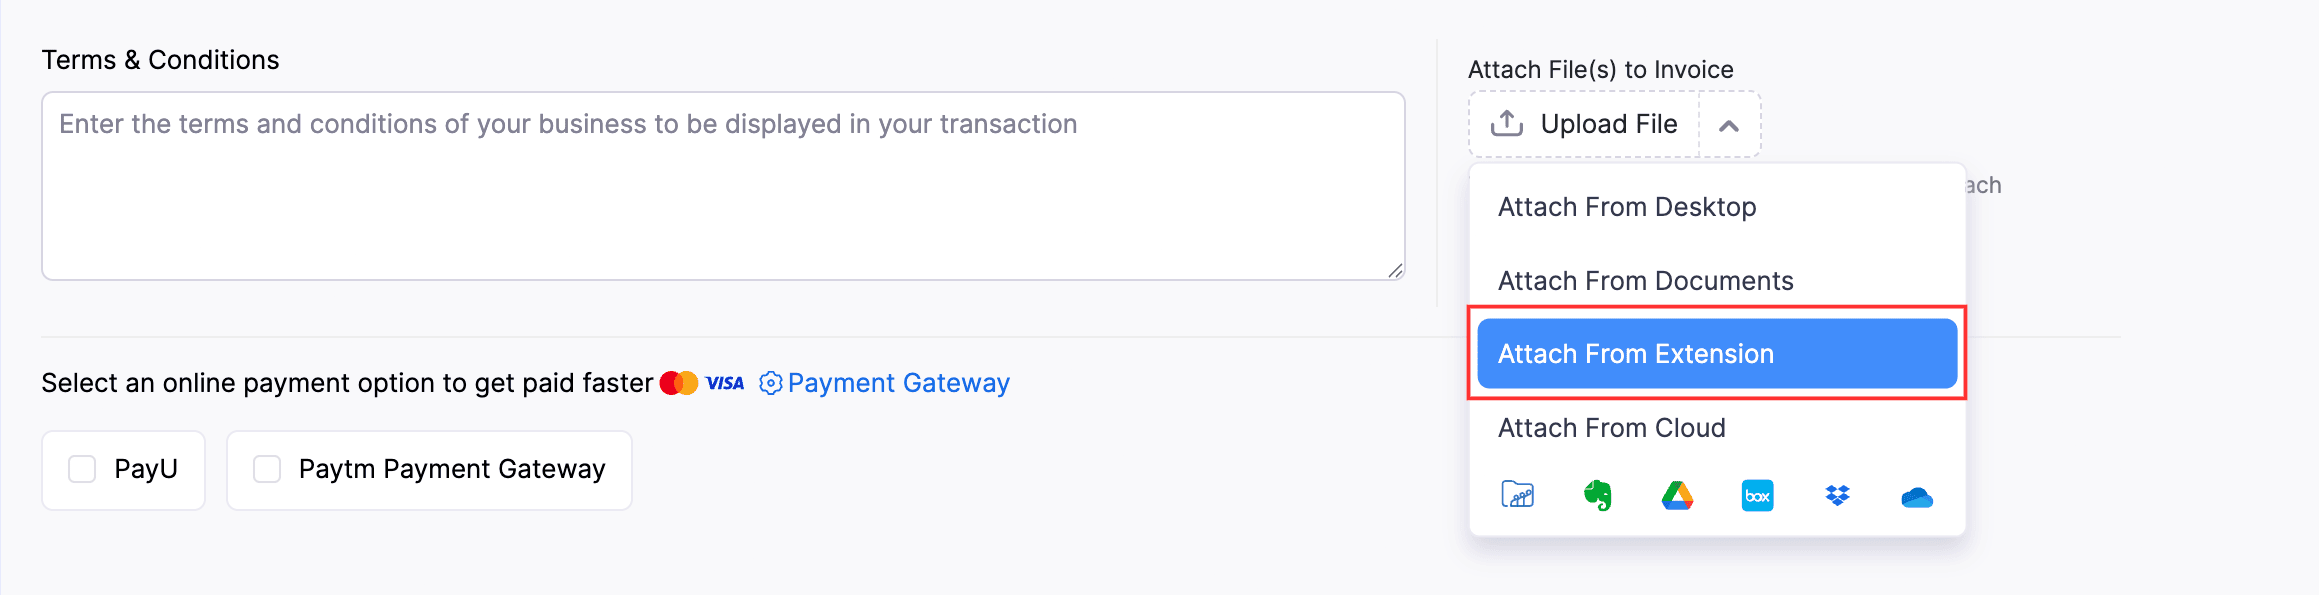
Task: Select the Zoho WorkDrive cloud icon
Action: coord(1518,495)
